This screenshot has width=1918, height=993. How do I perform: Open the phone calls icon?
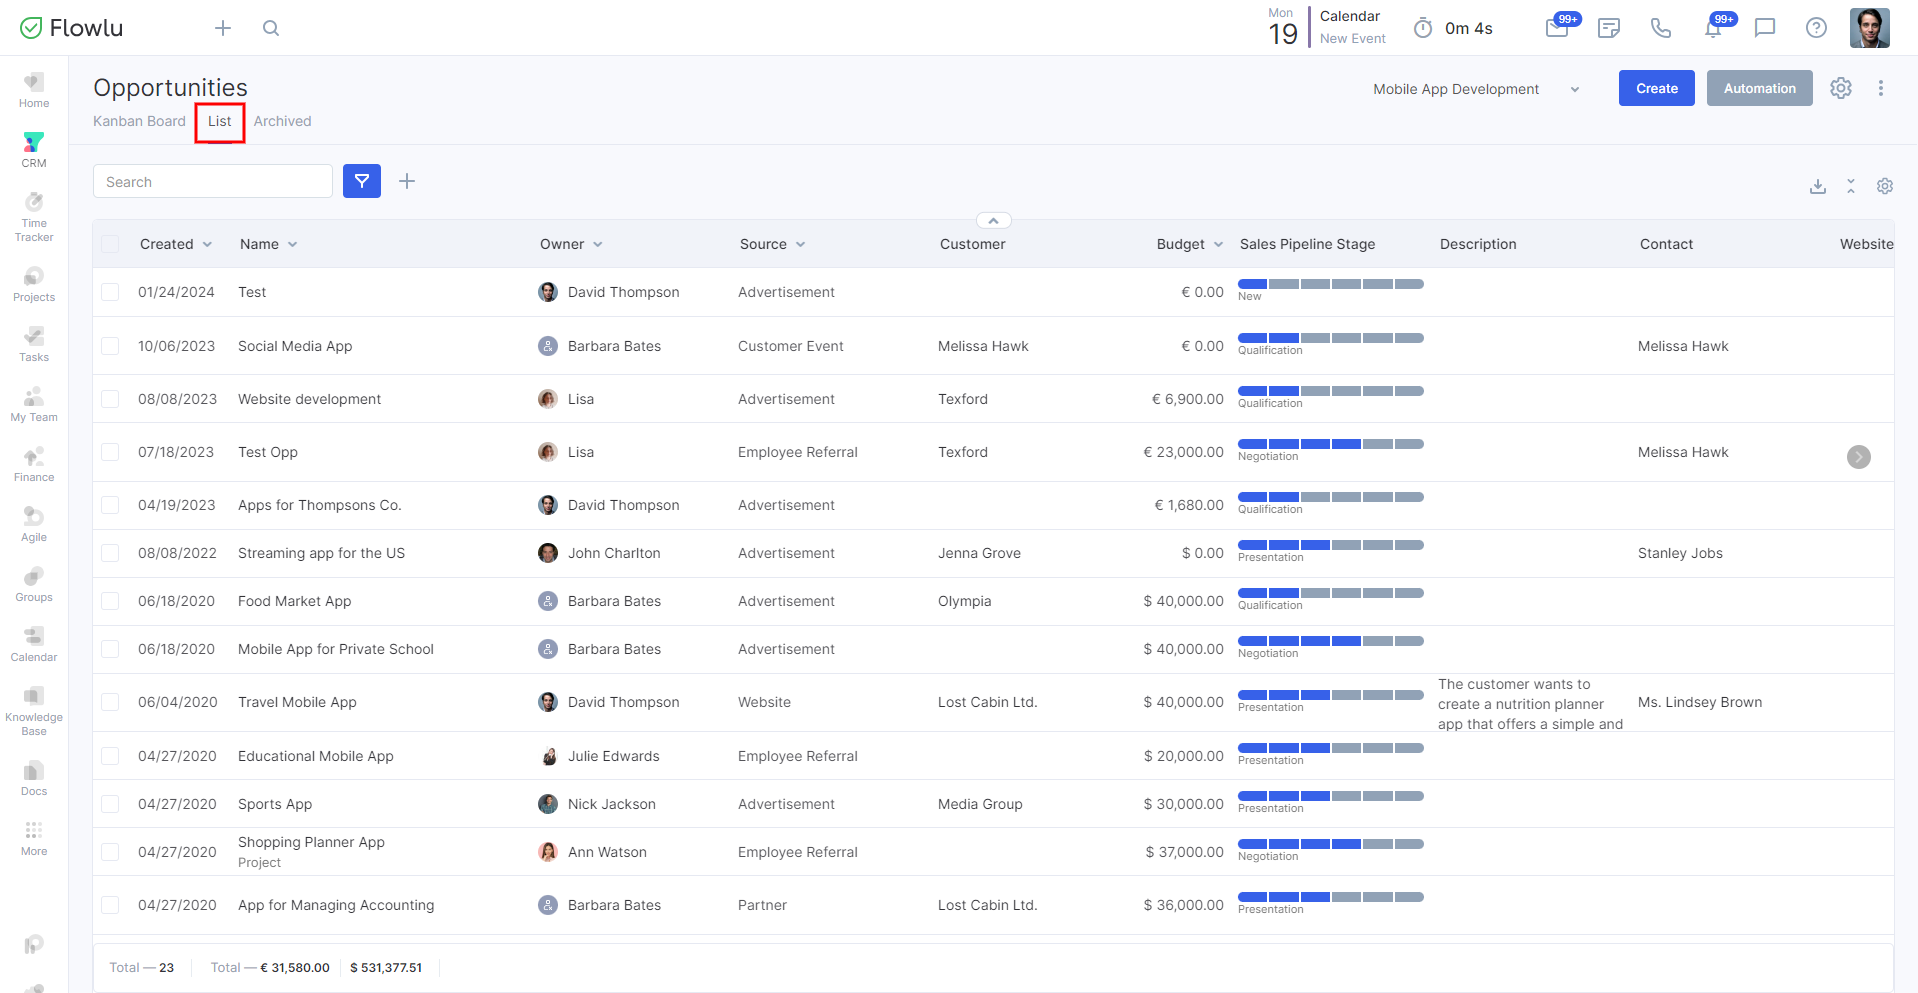coord(1660,28)
